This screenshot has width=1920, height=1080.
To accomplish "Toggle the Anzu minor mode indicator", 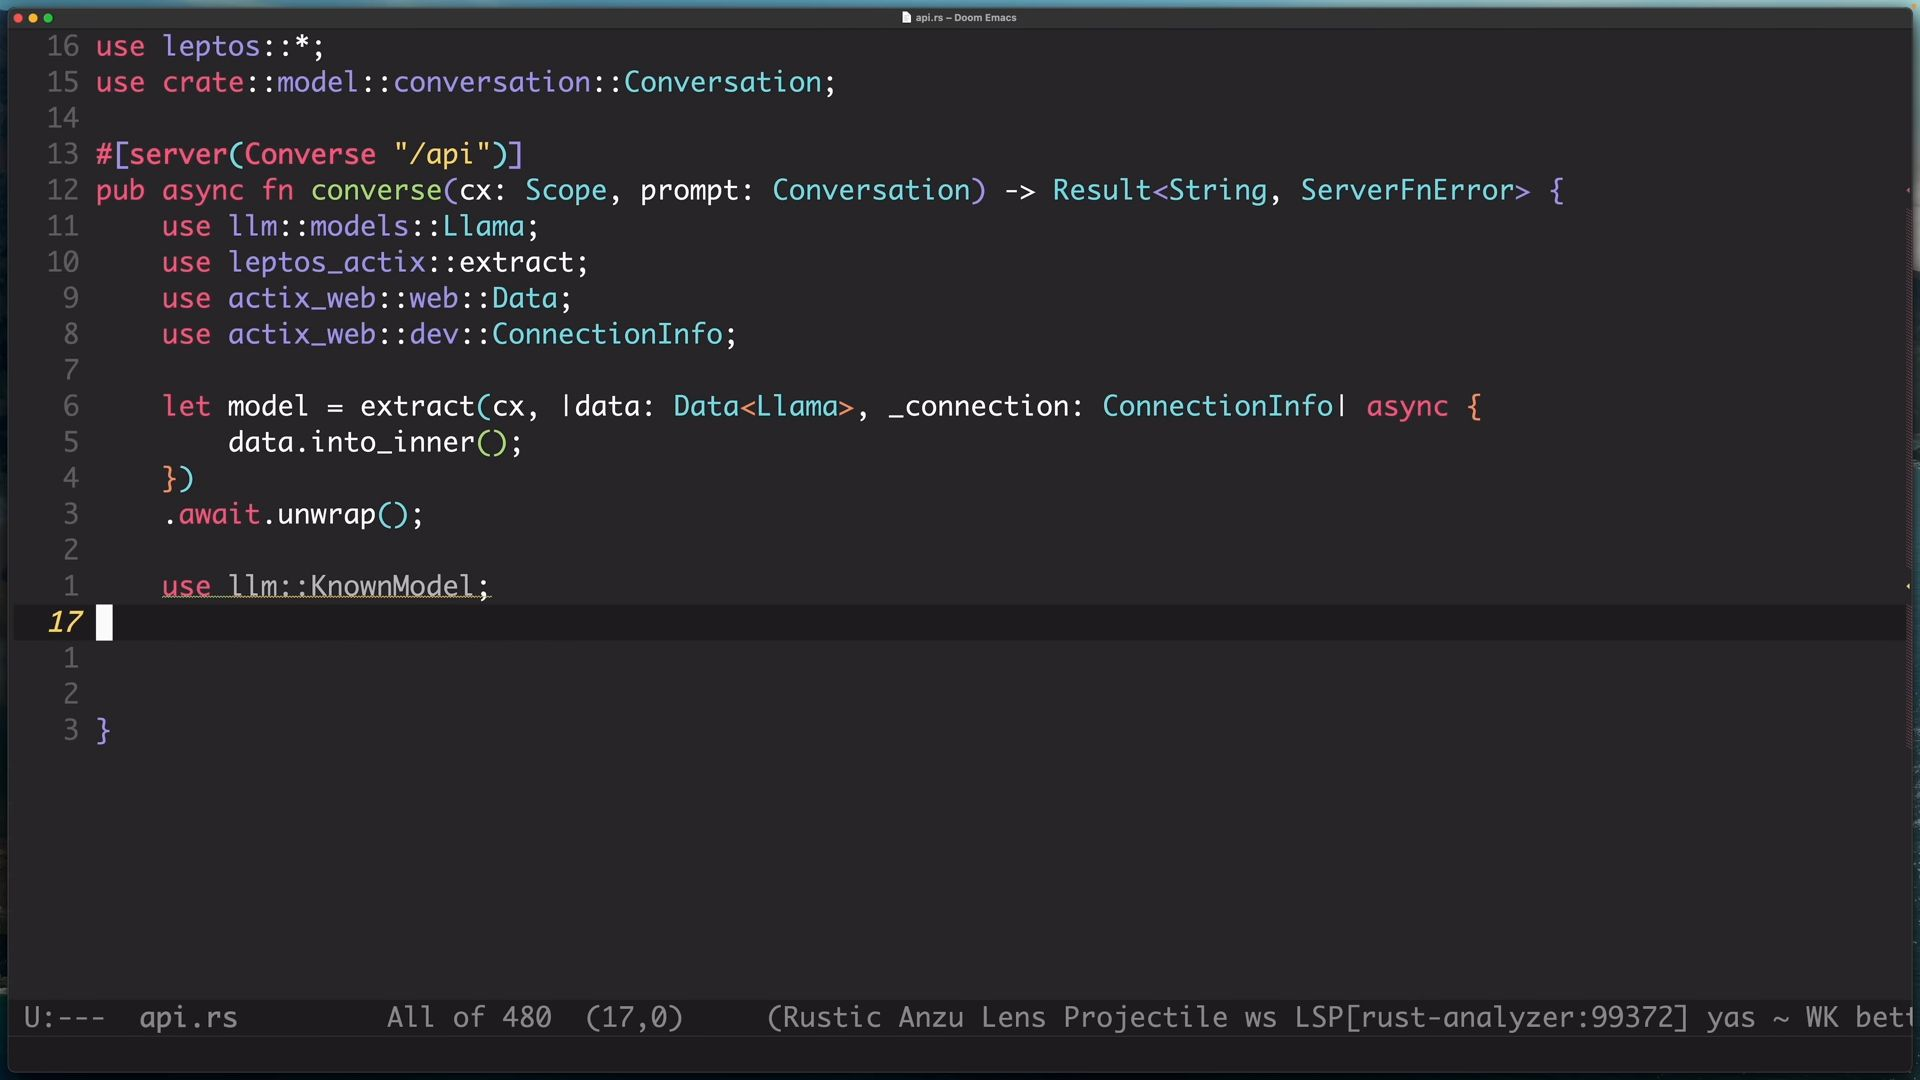I will [930, 1018].
